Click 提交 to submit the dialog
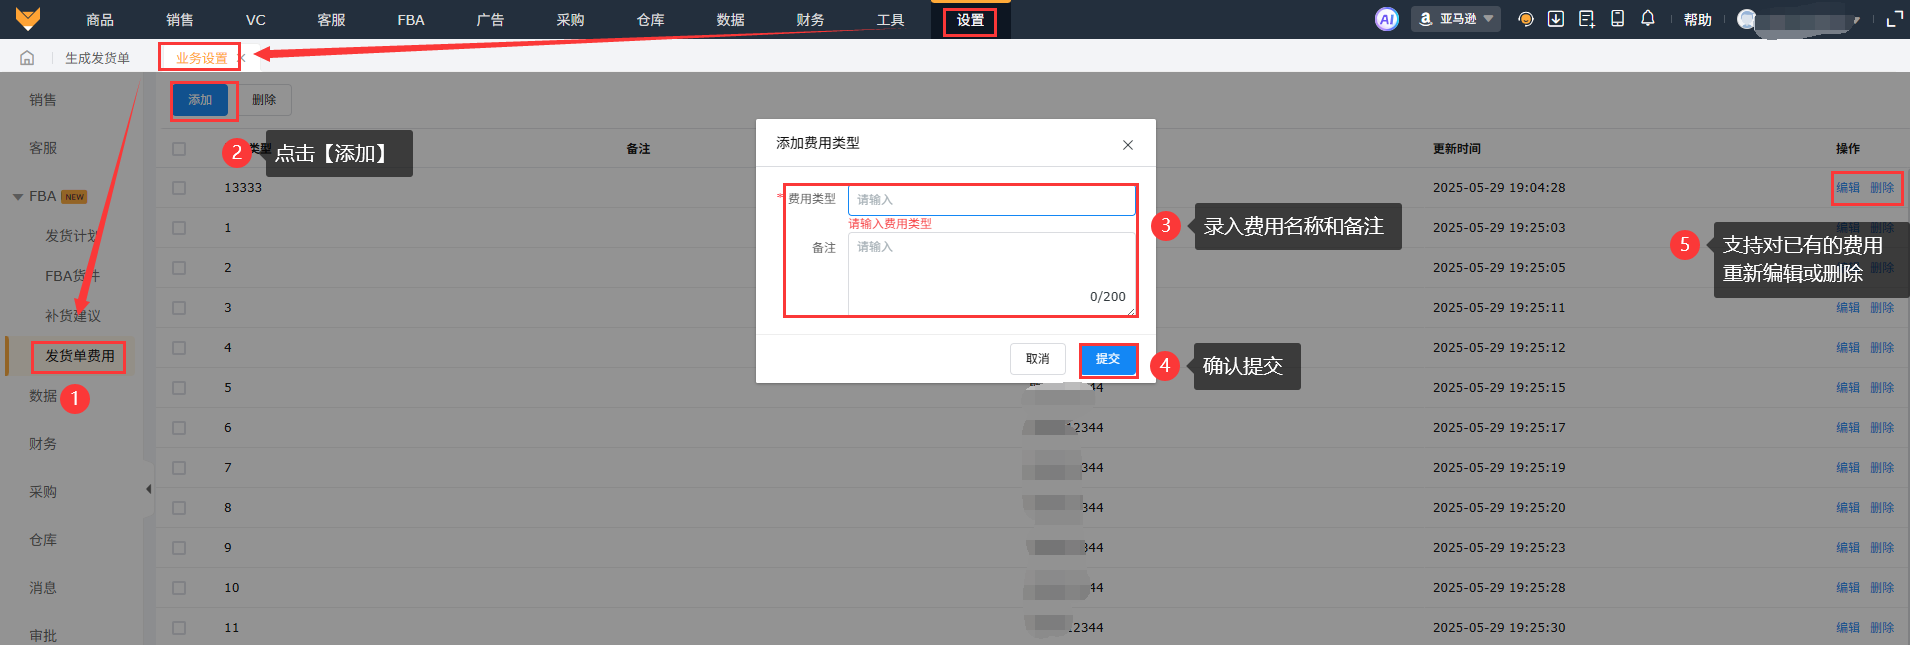The image size is (1910, 645). [1108, 359]
